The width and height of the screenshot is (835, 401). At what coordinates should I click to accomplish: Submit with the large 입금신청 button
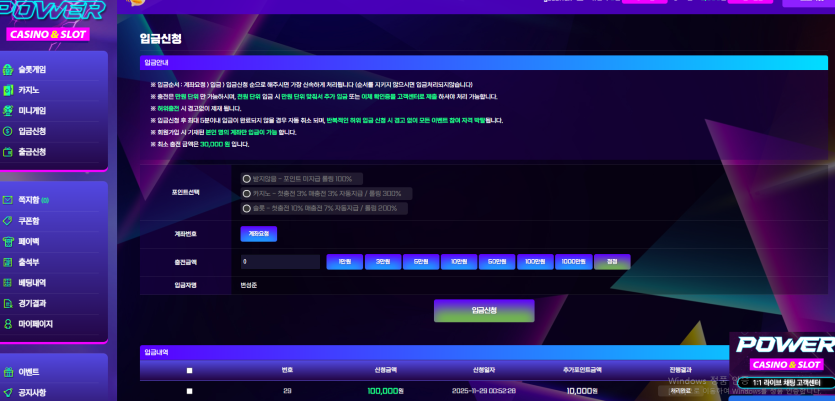(484, 310)
